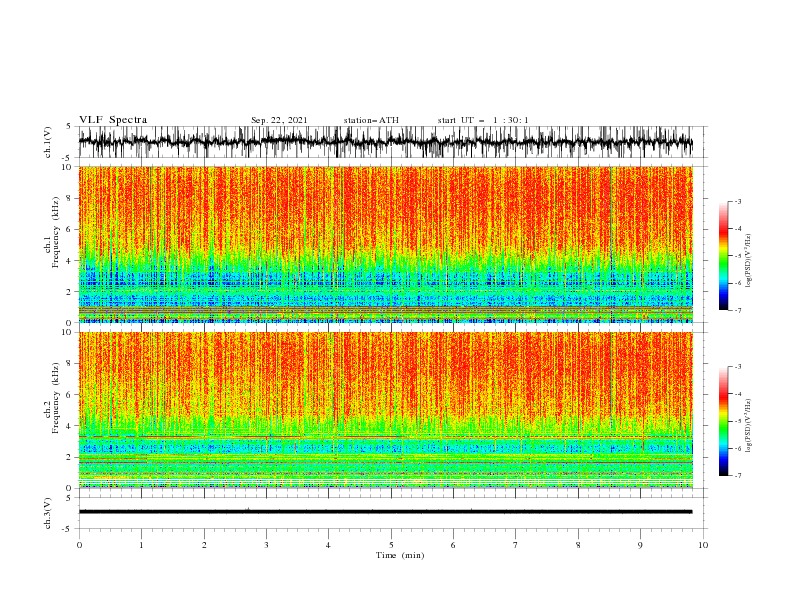Click the 'ch.1(V)' waveform axis label

pos(48,142)
